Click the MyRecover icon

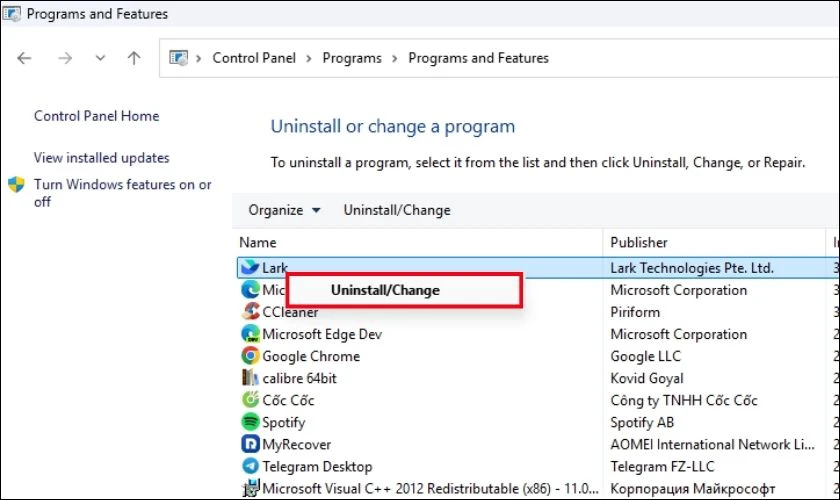click(250, 444)
